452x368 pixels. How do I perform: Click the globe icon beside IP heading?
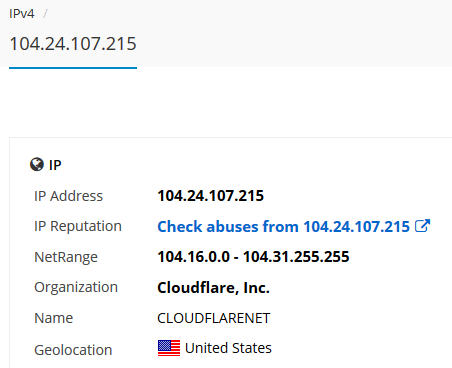point(37,164)
